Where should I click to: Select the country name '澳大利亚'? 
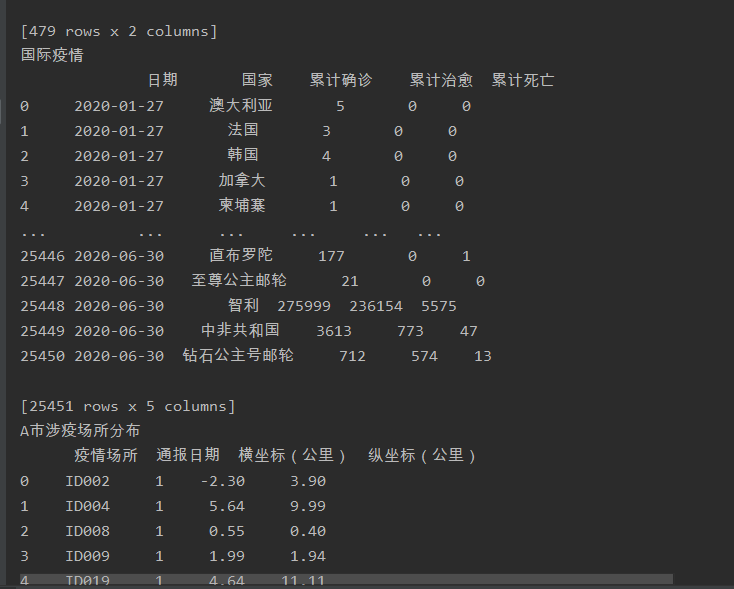click(x=241, y=105)
